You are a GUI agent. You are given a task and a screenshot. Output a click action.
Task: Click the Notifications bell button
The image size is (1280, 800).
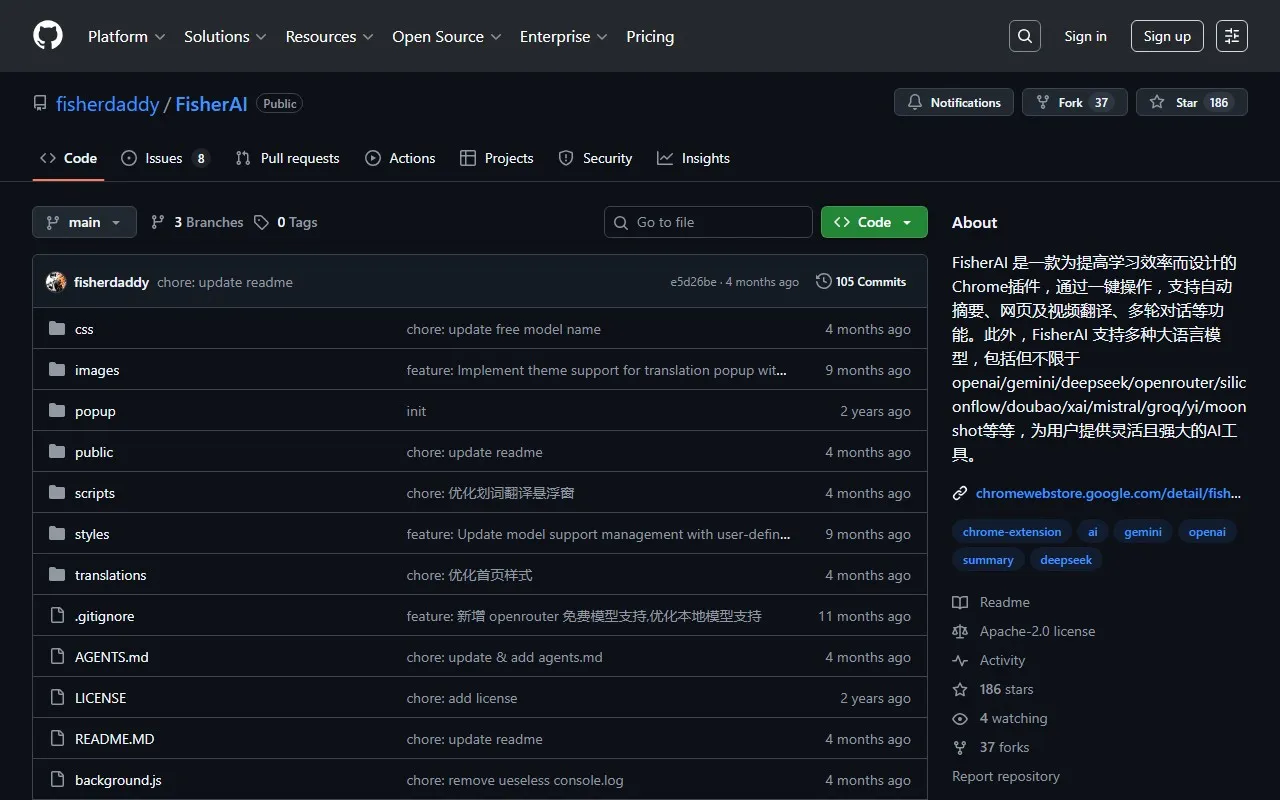[x=954, y=103]
